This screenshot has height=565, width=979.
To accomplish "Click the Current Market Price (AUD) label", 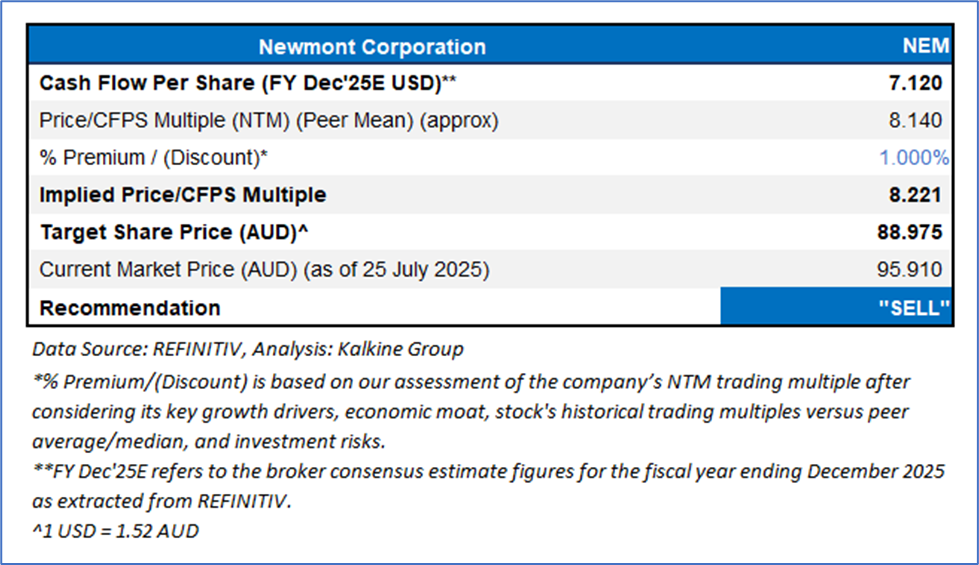I will tap(265, 269).
